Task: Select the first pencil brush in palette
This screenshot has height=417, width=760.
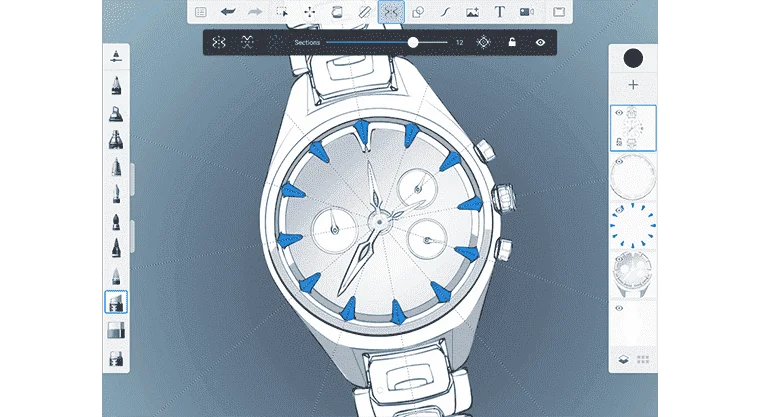Action: click(x=116, y=86)
